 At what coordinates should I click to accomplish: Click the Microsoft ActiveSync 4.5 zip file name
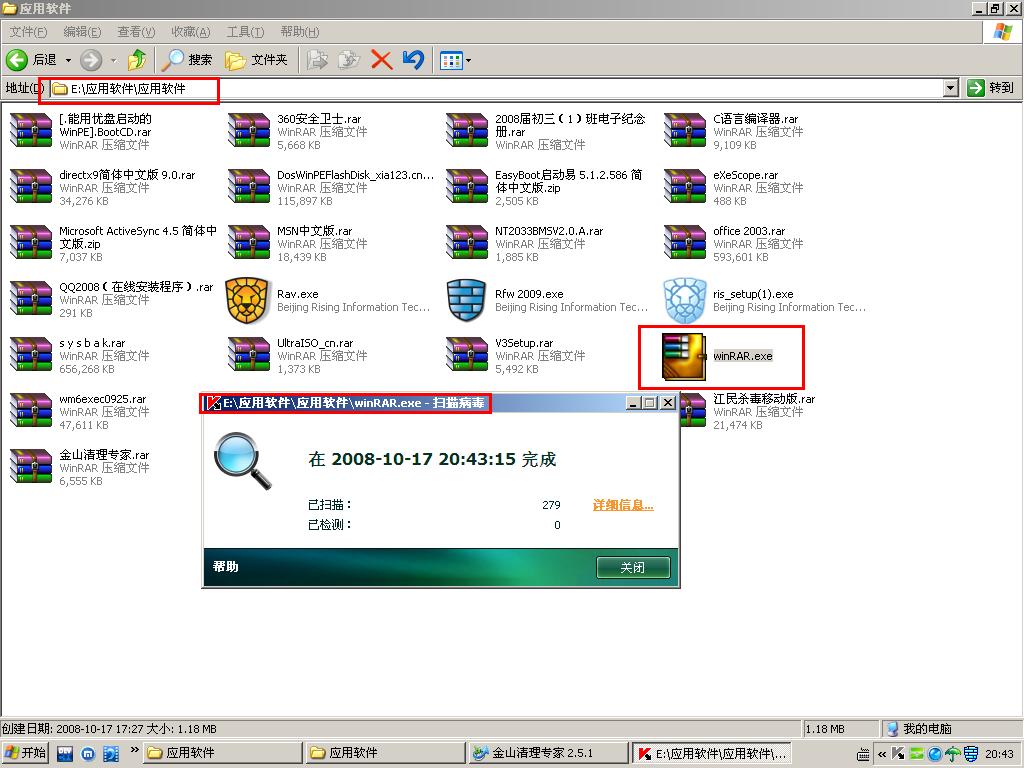(138, 237)
